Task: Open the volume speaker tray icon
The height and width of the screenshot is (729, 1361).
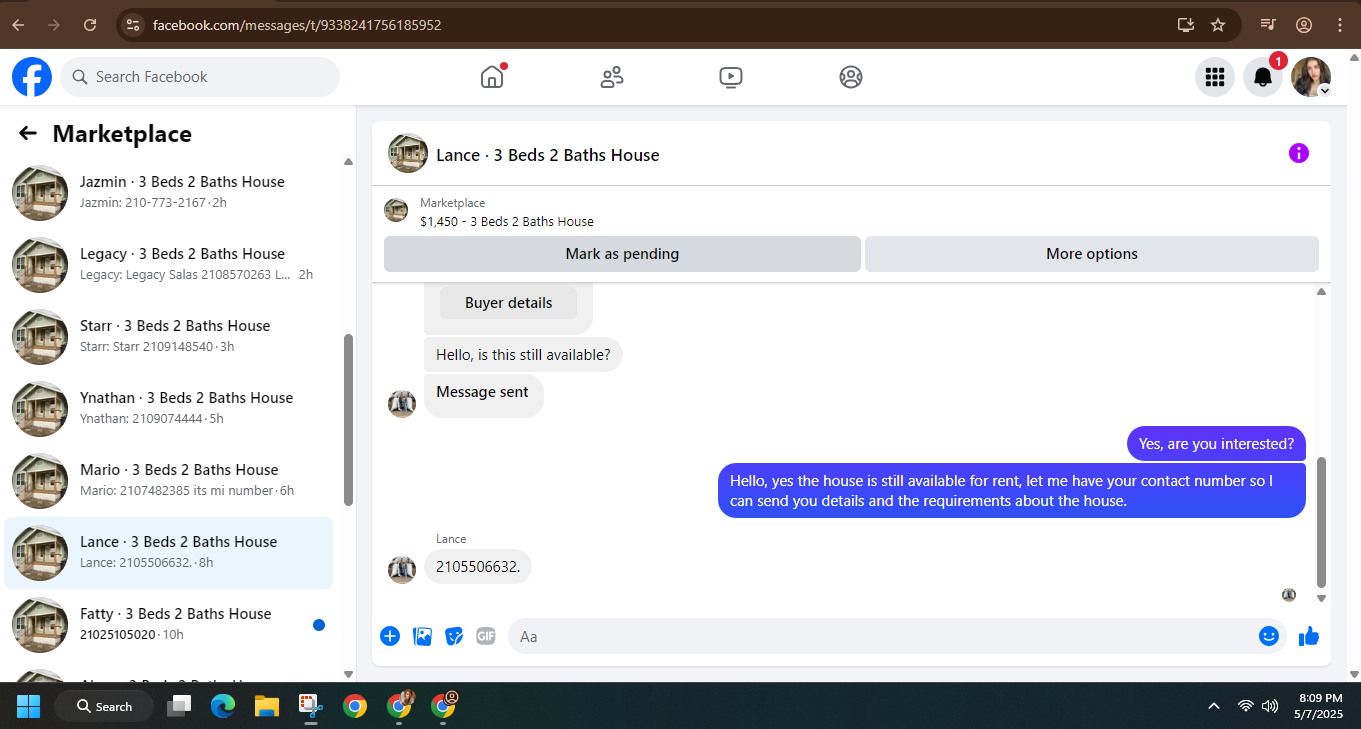Action: 1271,706
